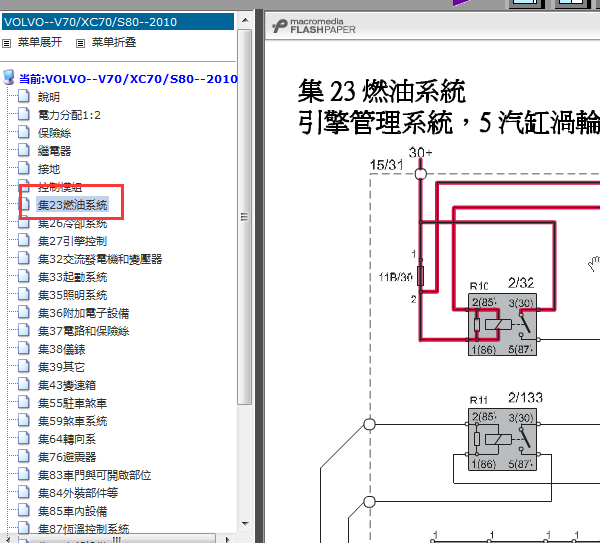The height and width of the screenshot is (543, 600).
Task: Click the sidebar vertical scrollbar thumb
Action: click(245, 217)
